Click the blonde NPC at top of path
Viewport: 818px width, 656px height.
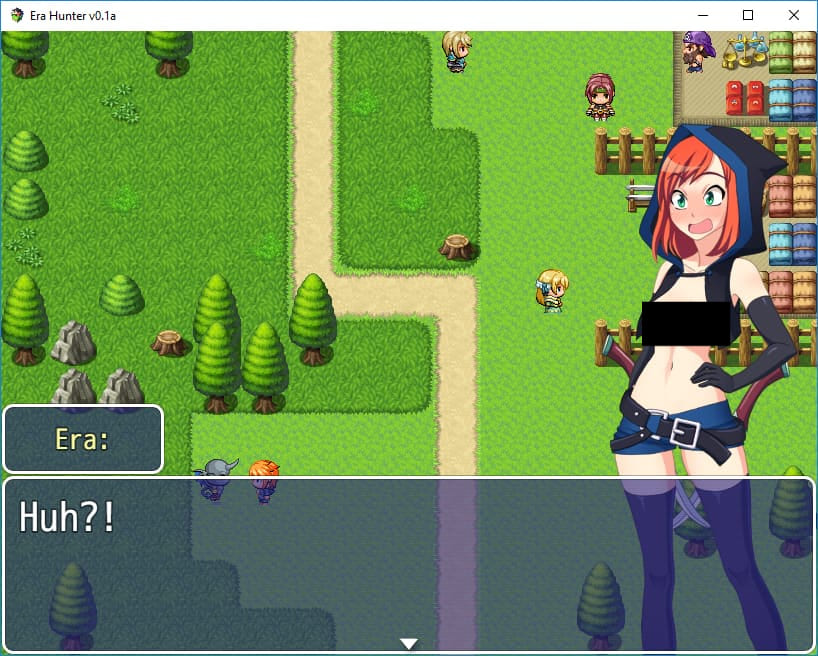coord(457,51)
